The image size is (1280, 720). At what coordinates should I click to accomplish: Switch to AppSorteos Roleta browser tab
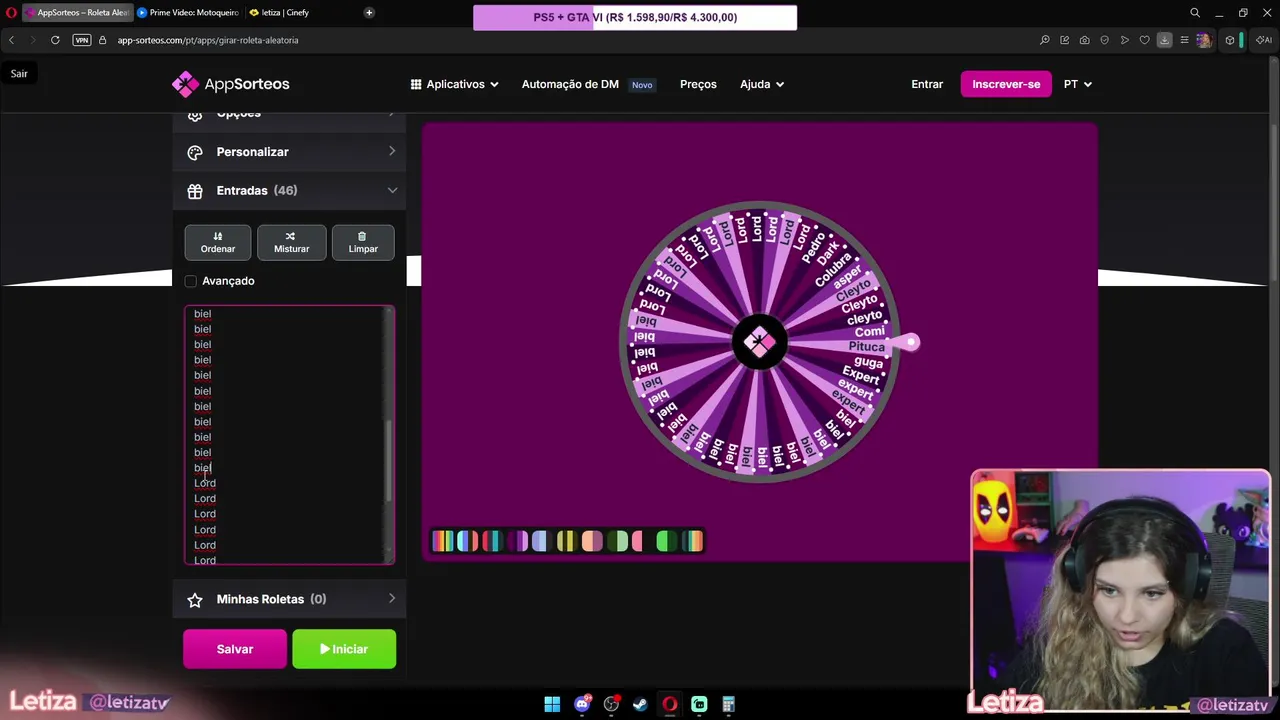[x=77, y=13]
